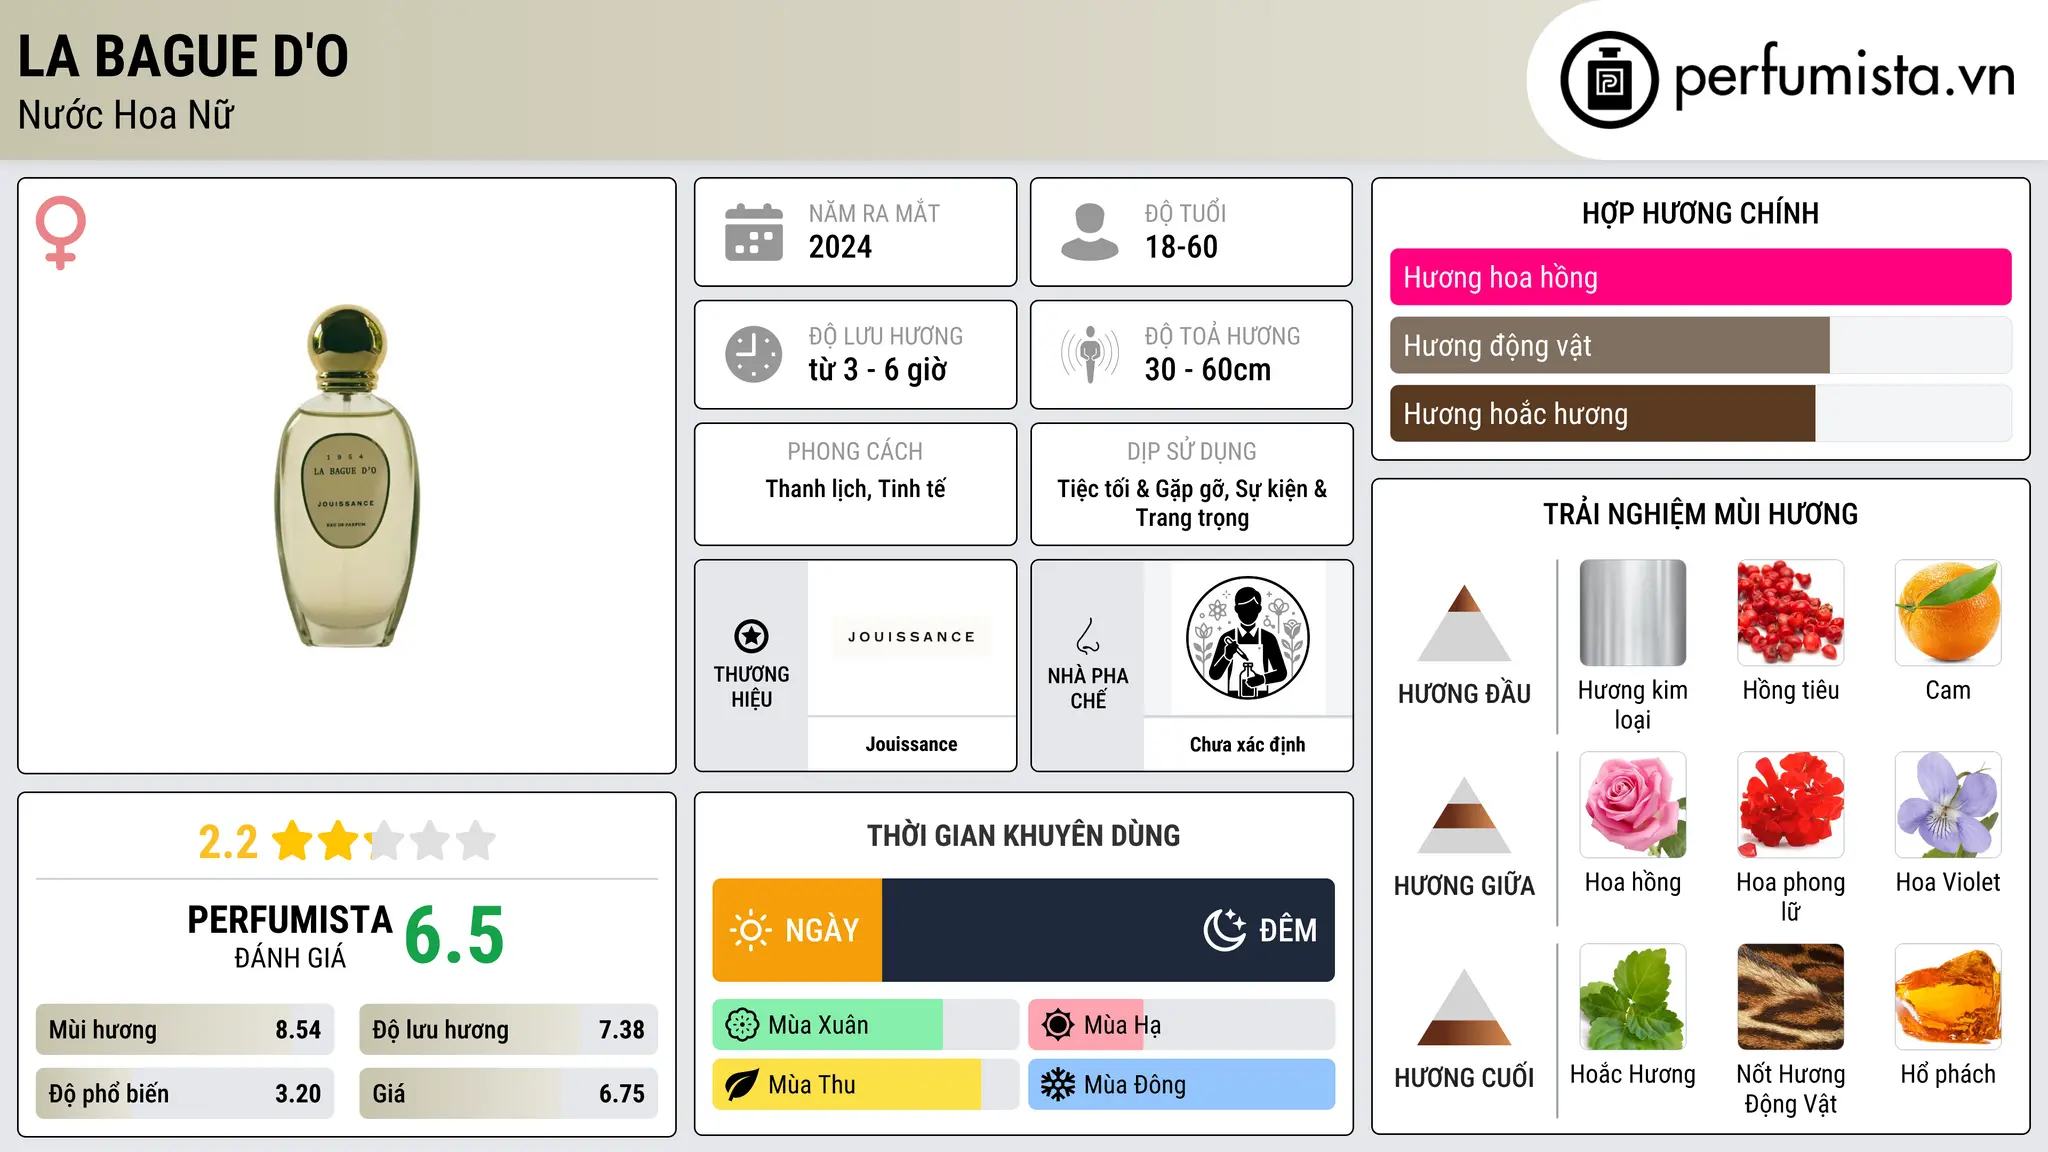Viewport: 2048px width, 1152px height.
Task: Open the La Bague d'O bottle image
Action: (347, 476)
